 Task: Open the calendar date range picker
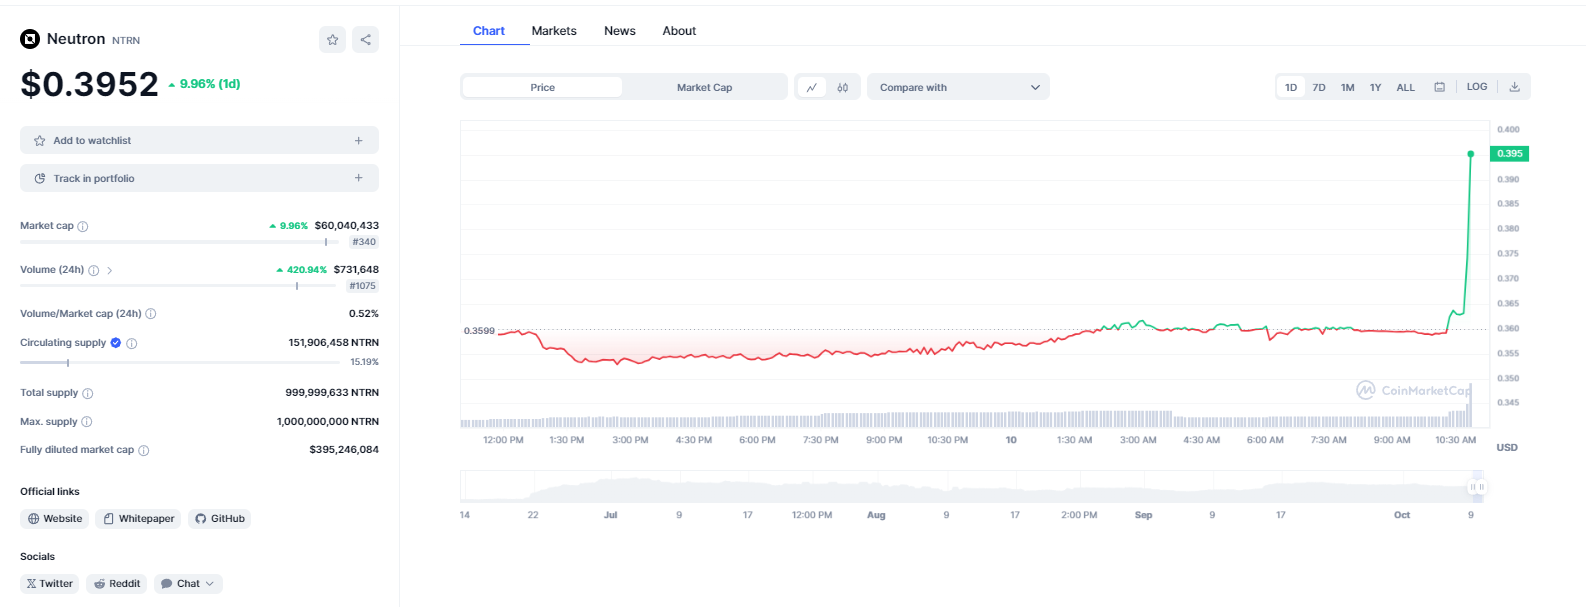pyautogui.click(x=1439, y=88)
